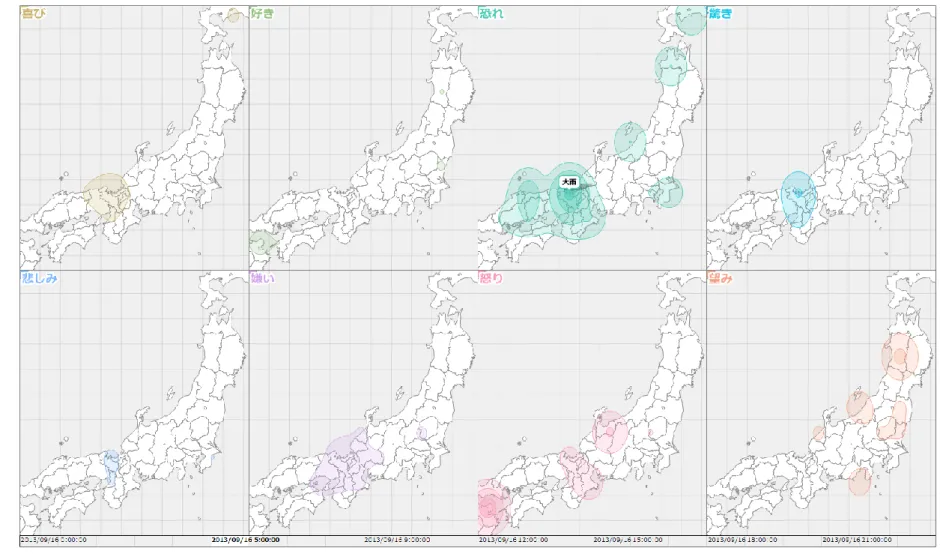Image resolution: width=940 pixels, height=554 pixels.
Task: Jump to the 15:00:00 timeline marker
Action: [628, 540]
